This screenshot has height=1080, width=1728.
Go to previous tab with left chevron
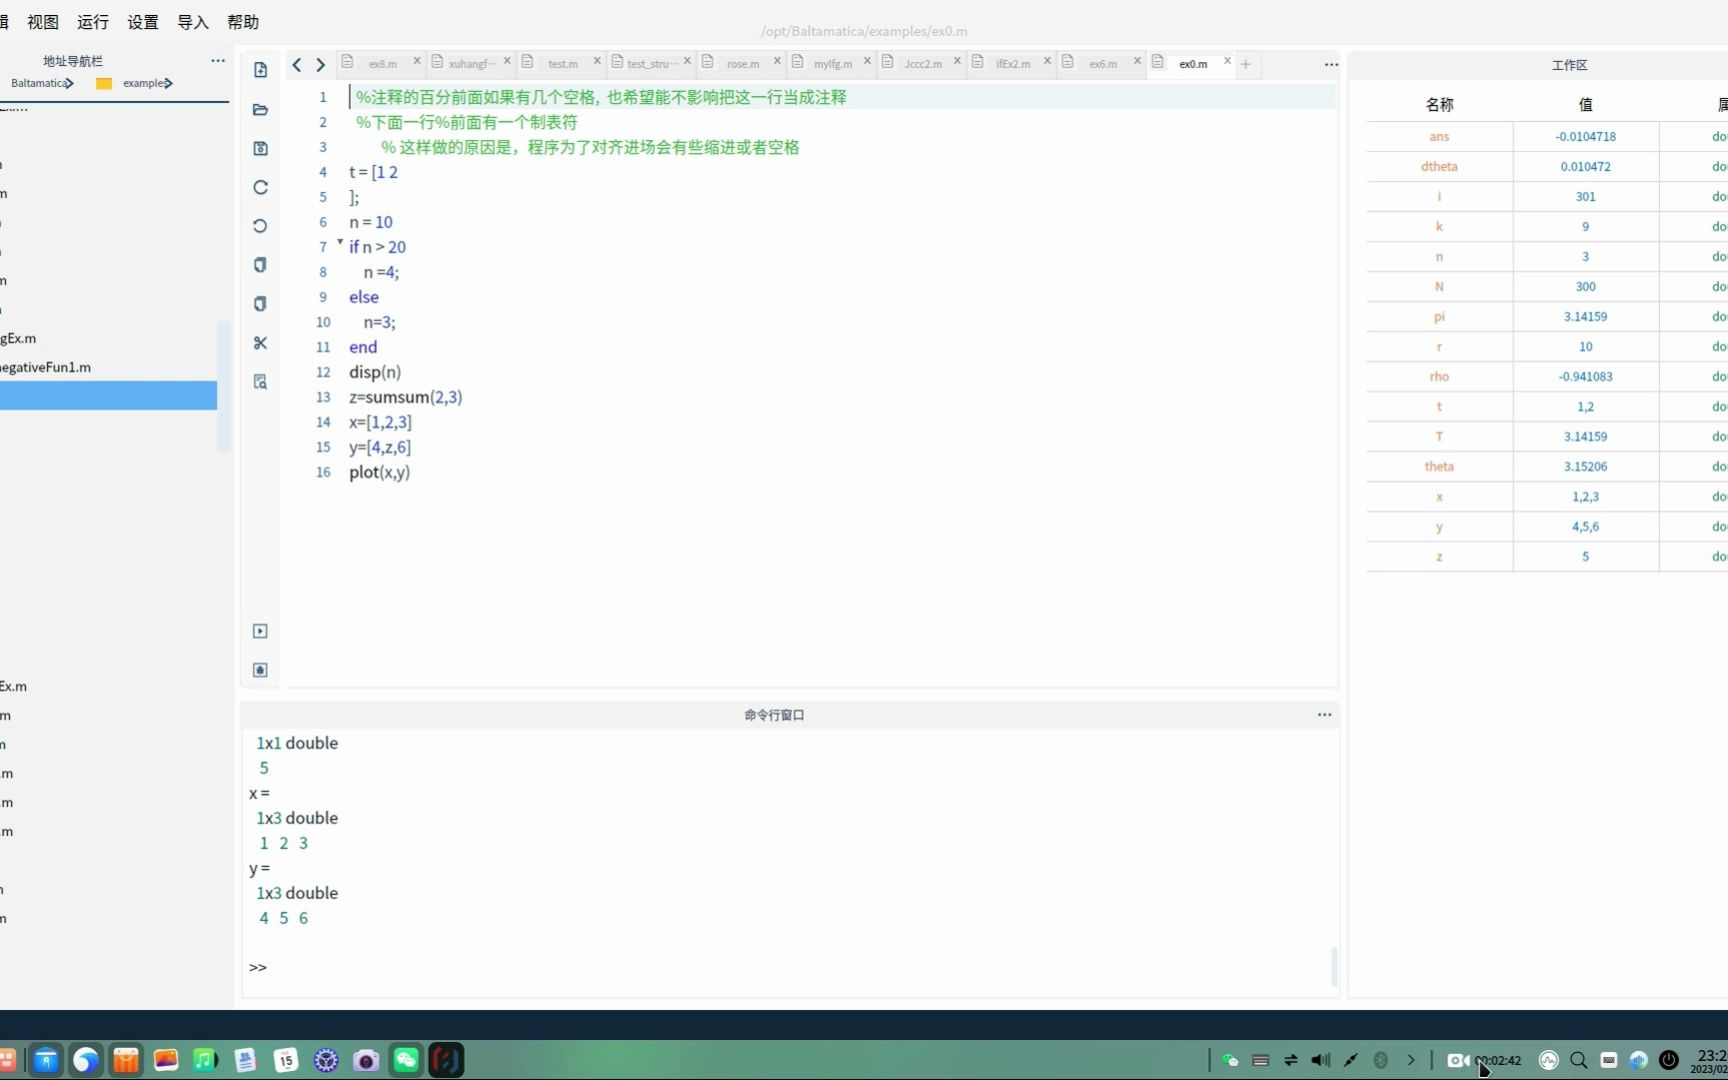297,65
